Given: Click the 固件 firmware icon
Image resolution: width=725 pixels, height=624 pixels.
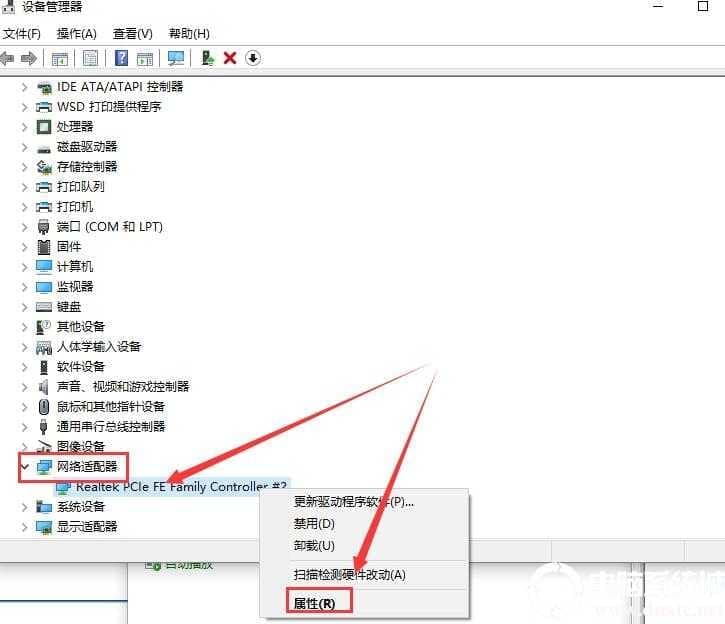Looking at the screenshot, I should coord(43,247).
